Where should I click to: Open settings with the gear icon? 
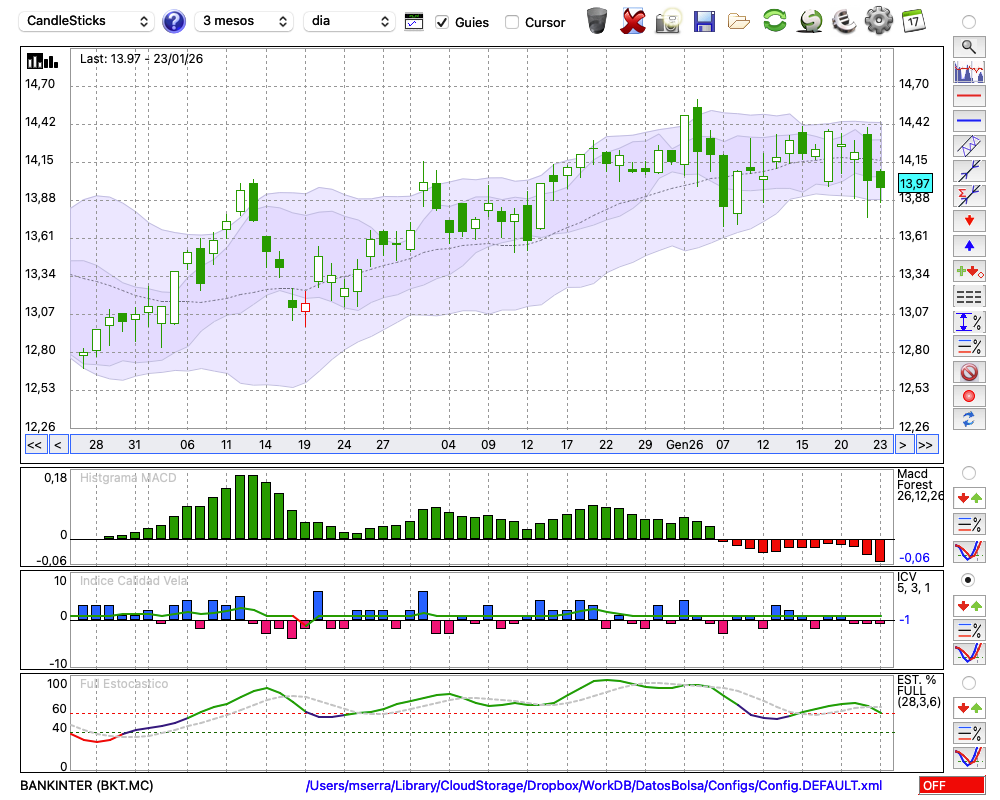pyautogui.click(x=878, y=20)
